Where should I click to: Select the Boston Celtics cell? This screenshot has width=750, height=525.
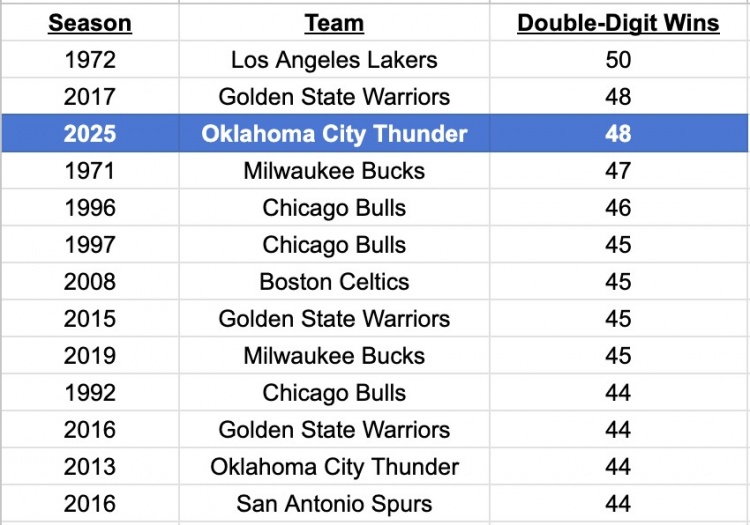pyautogui.click(x=334, y=282)
